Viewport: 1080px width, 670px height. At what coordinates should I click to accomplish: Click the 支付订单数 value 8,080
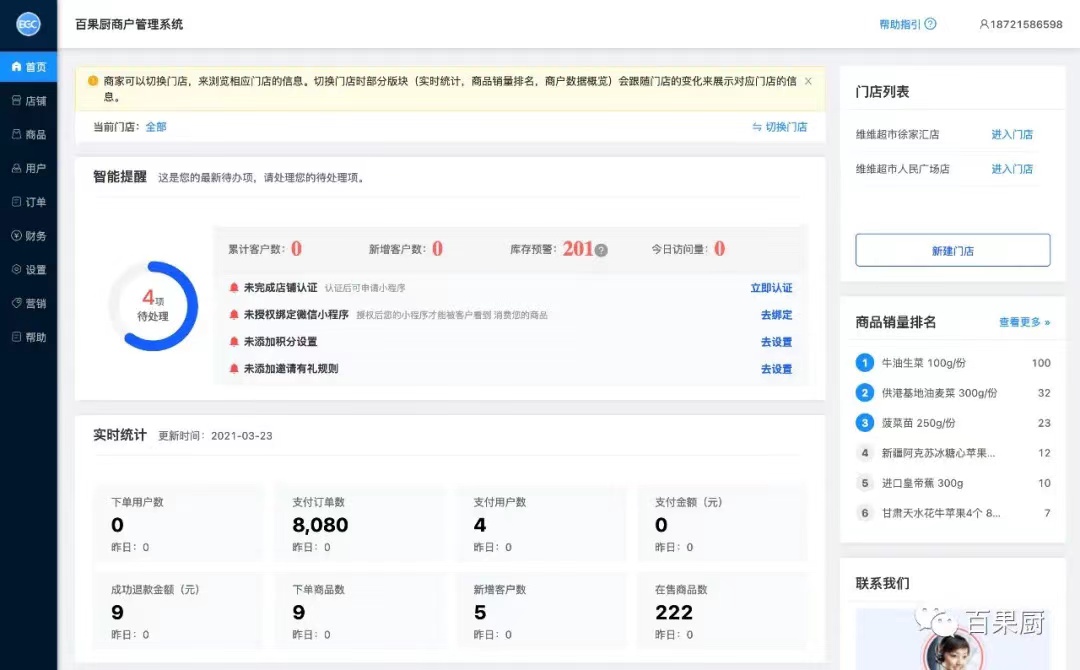click(x=320, y=525)
